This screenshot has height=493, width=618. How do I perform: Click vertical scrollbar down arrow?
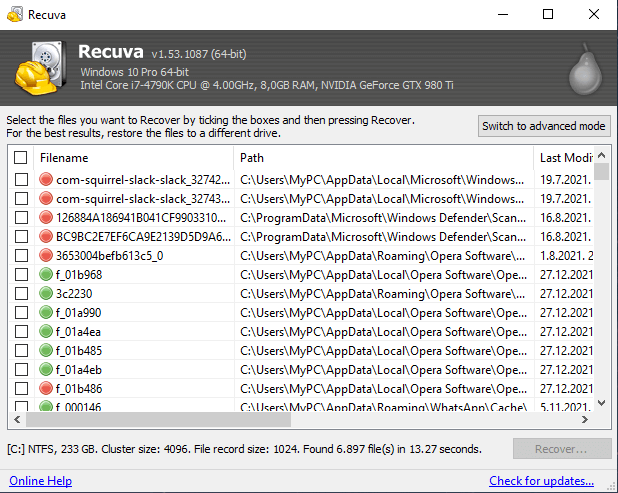[x=601, y=403]
